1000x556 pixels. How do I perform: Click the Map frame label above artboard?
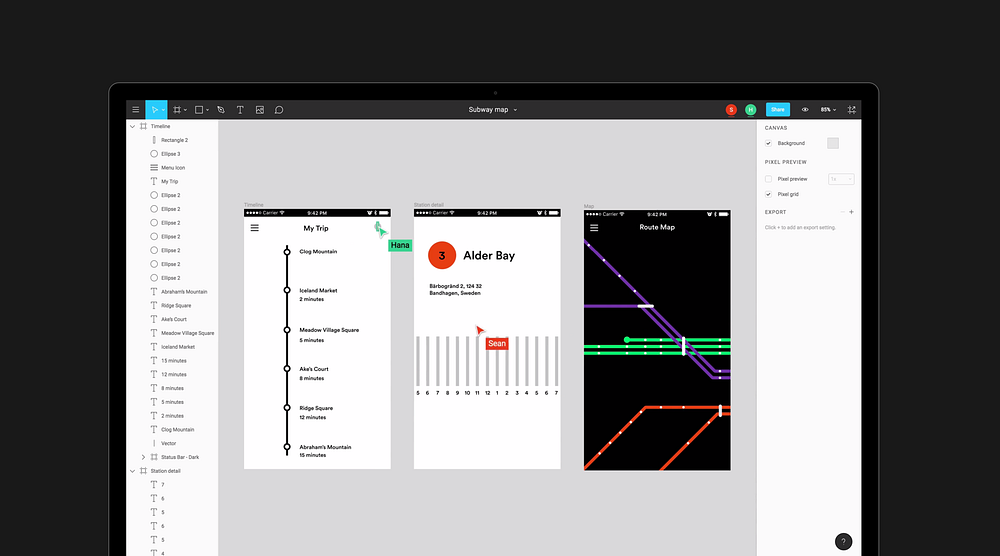pos(588,206)
